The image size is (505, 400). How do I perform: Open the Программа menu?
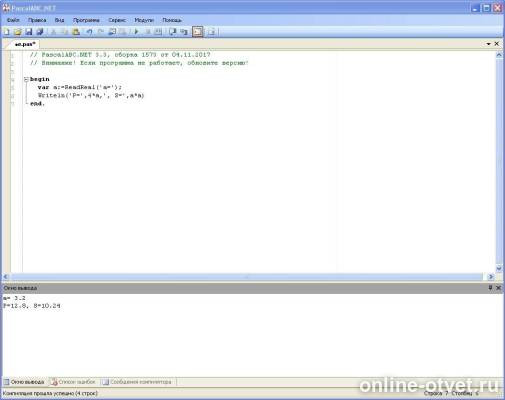(86, 20)
